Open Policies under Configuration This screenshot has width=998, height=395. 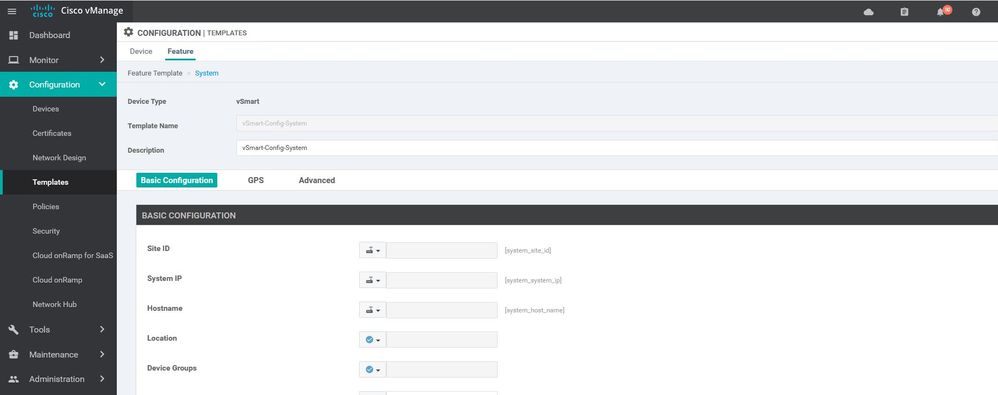tap(46, 207)
